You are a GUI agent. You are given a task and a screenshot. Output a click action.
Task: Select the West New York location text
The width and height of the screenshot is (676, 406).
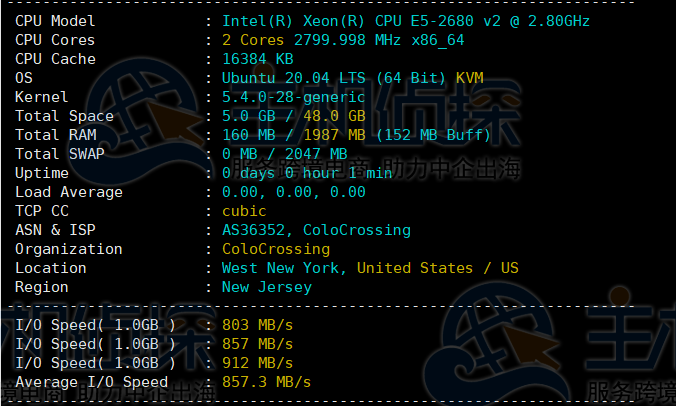coord(284,268)
